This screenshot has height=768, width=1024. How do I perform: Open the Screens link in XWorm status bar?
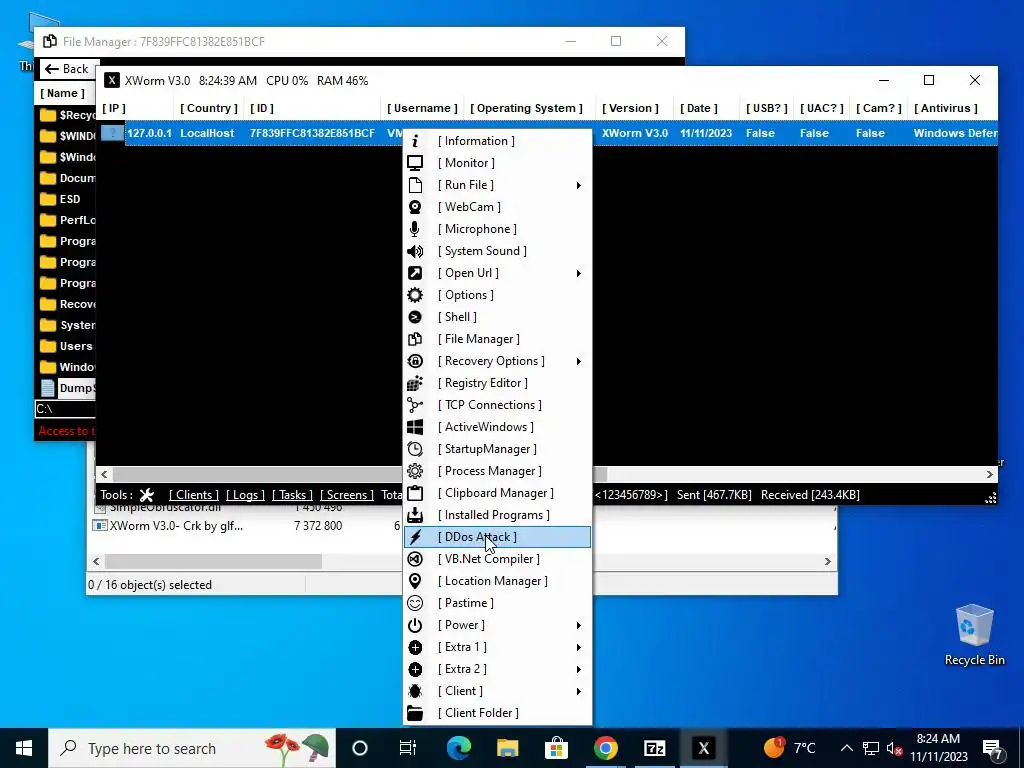pyautogui.click(x=347, y=495)
